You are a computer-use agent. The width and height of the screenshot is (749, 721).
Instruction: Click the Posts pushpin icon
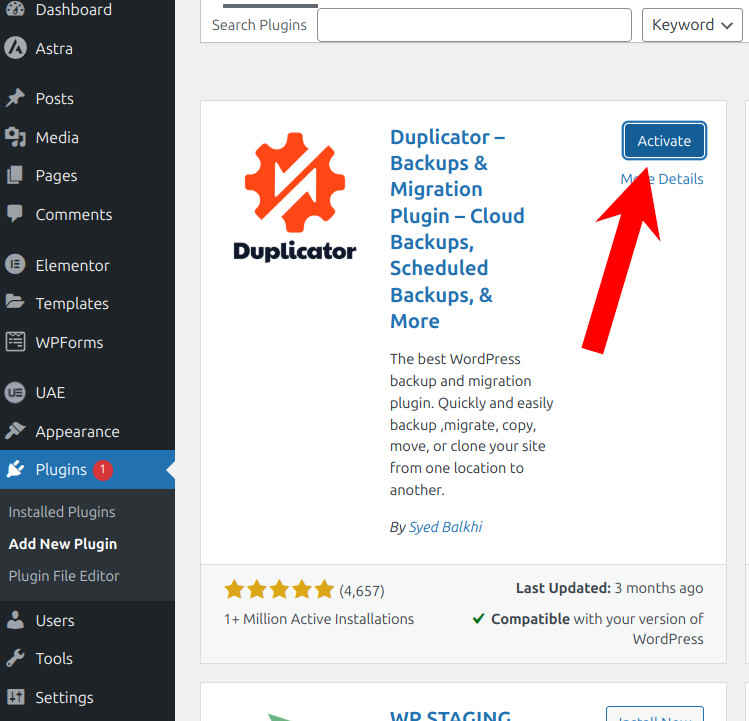pyautogui.click(x=15, y=98)
